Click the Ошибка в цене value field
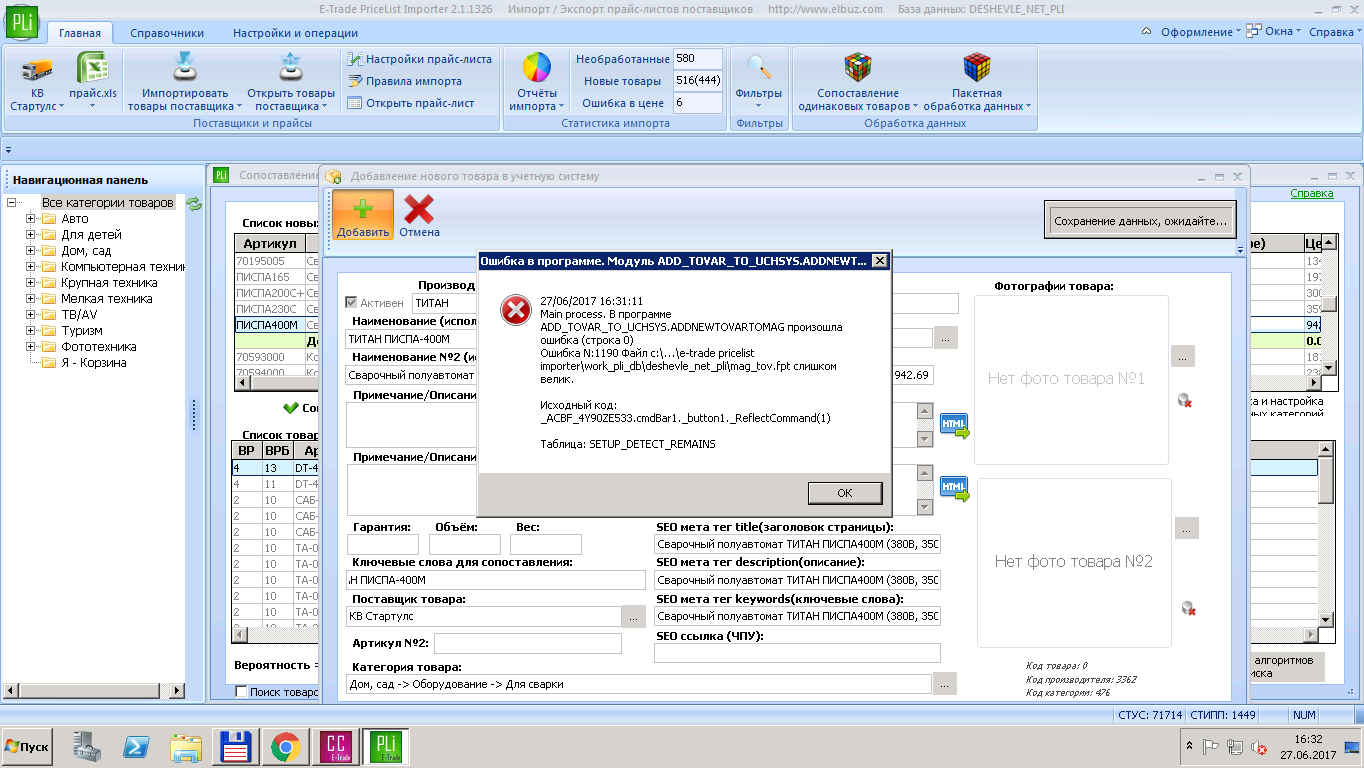Image resolution: width=1364 pixels, height=768 pixels. click(x=698, y=103)
